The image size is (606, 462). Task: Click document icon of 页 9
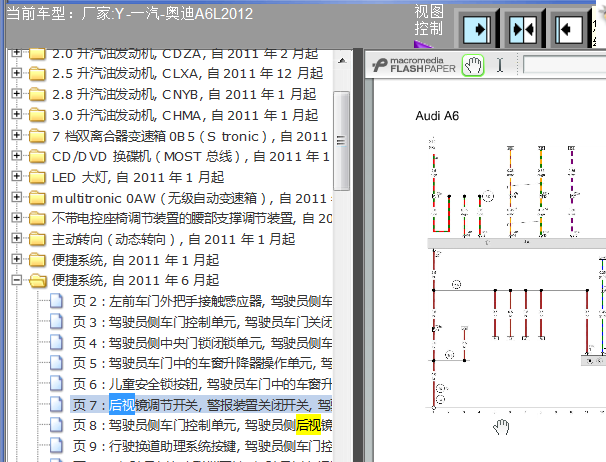click(56, 446)
